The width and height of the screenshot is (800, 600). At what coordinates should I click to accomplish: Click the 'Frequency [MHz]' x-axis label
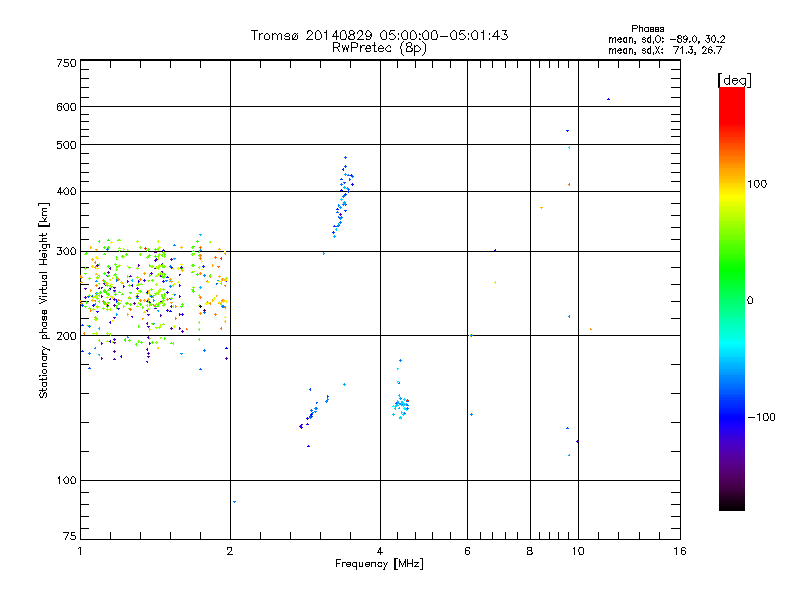pos(379,564)
